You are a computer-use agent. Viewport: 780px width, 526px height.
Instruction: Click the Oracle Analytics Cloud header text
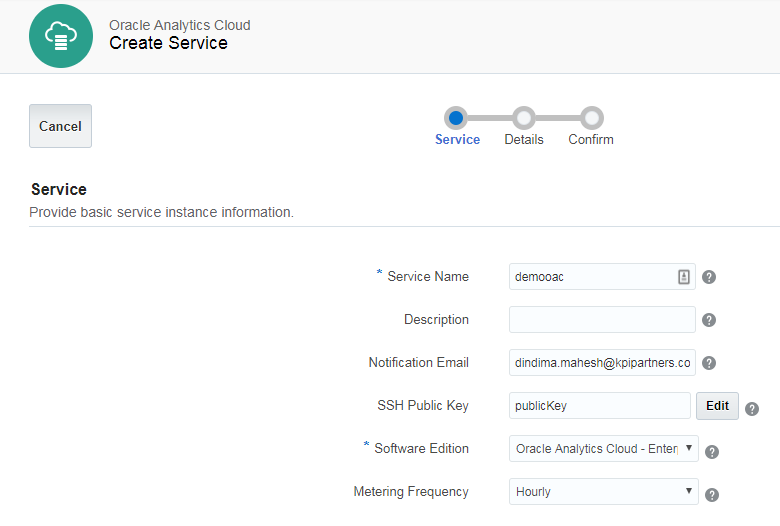point(180,25)
